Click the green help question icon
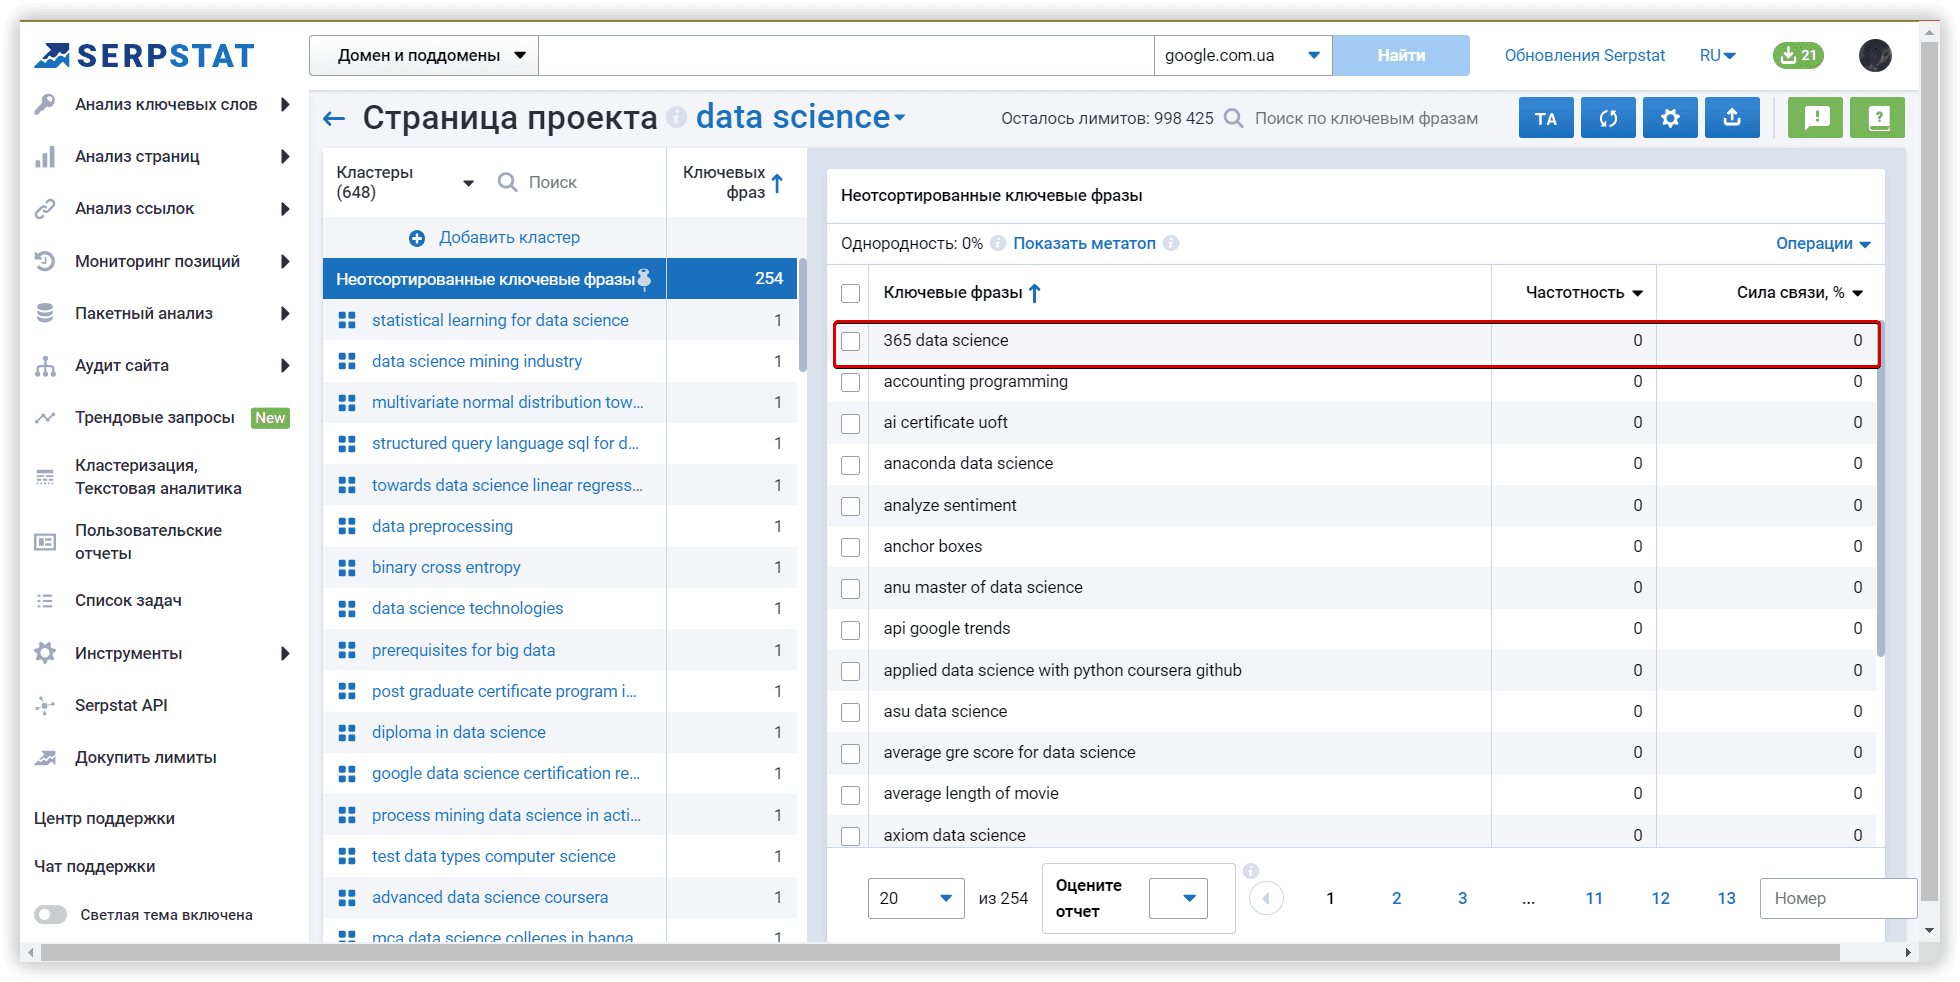 1877,118
